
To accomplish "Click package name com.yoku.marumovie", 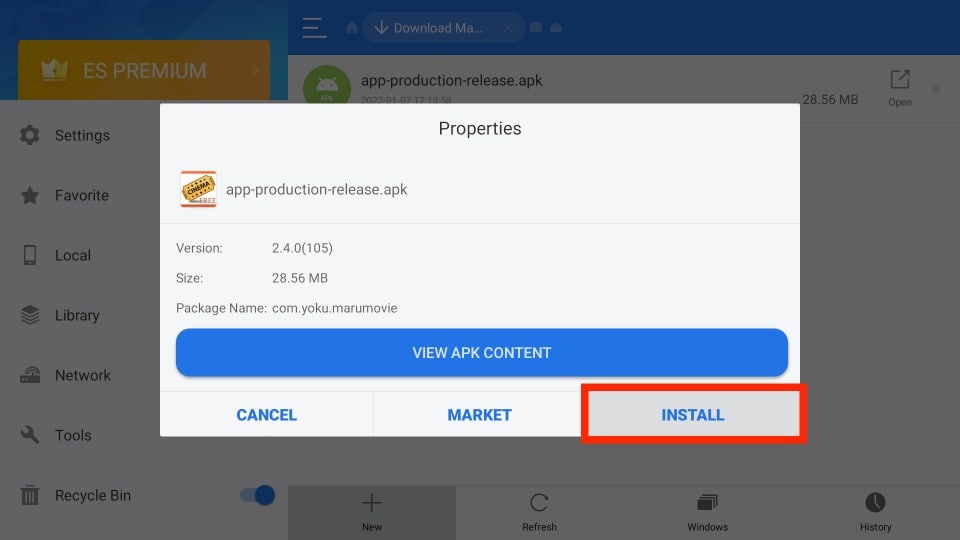I will [334, 308].
